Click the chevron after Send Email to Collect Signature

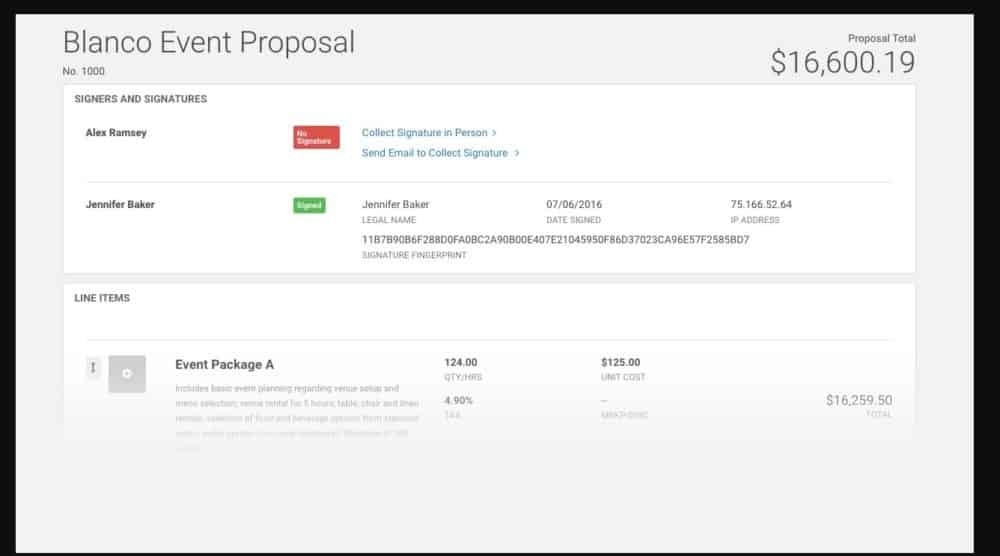(x=517, y=153)
